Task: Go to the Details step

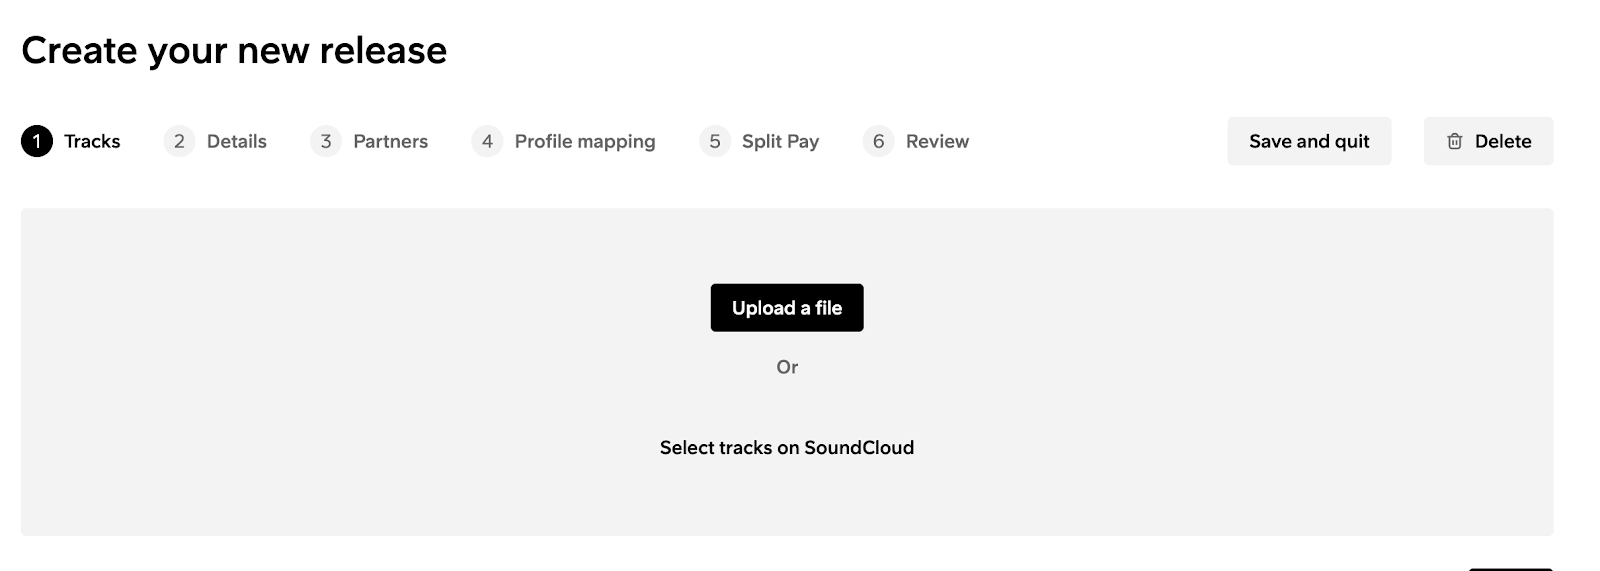Action: (x=237, y=141)
